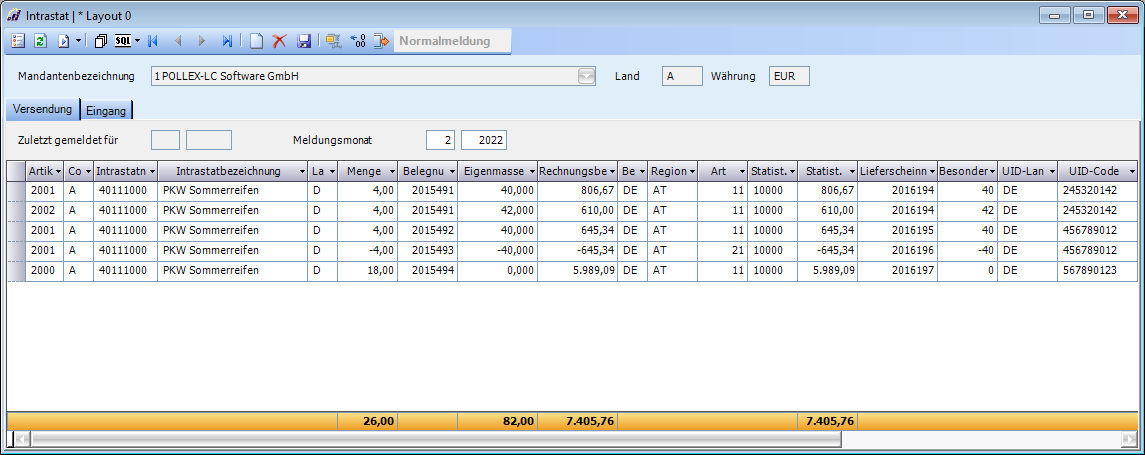Delete record with the red X icon
1145x455 pixels.
click(280, 41)
